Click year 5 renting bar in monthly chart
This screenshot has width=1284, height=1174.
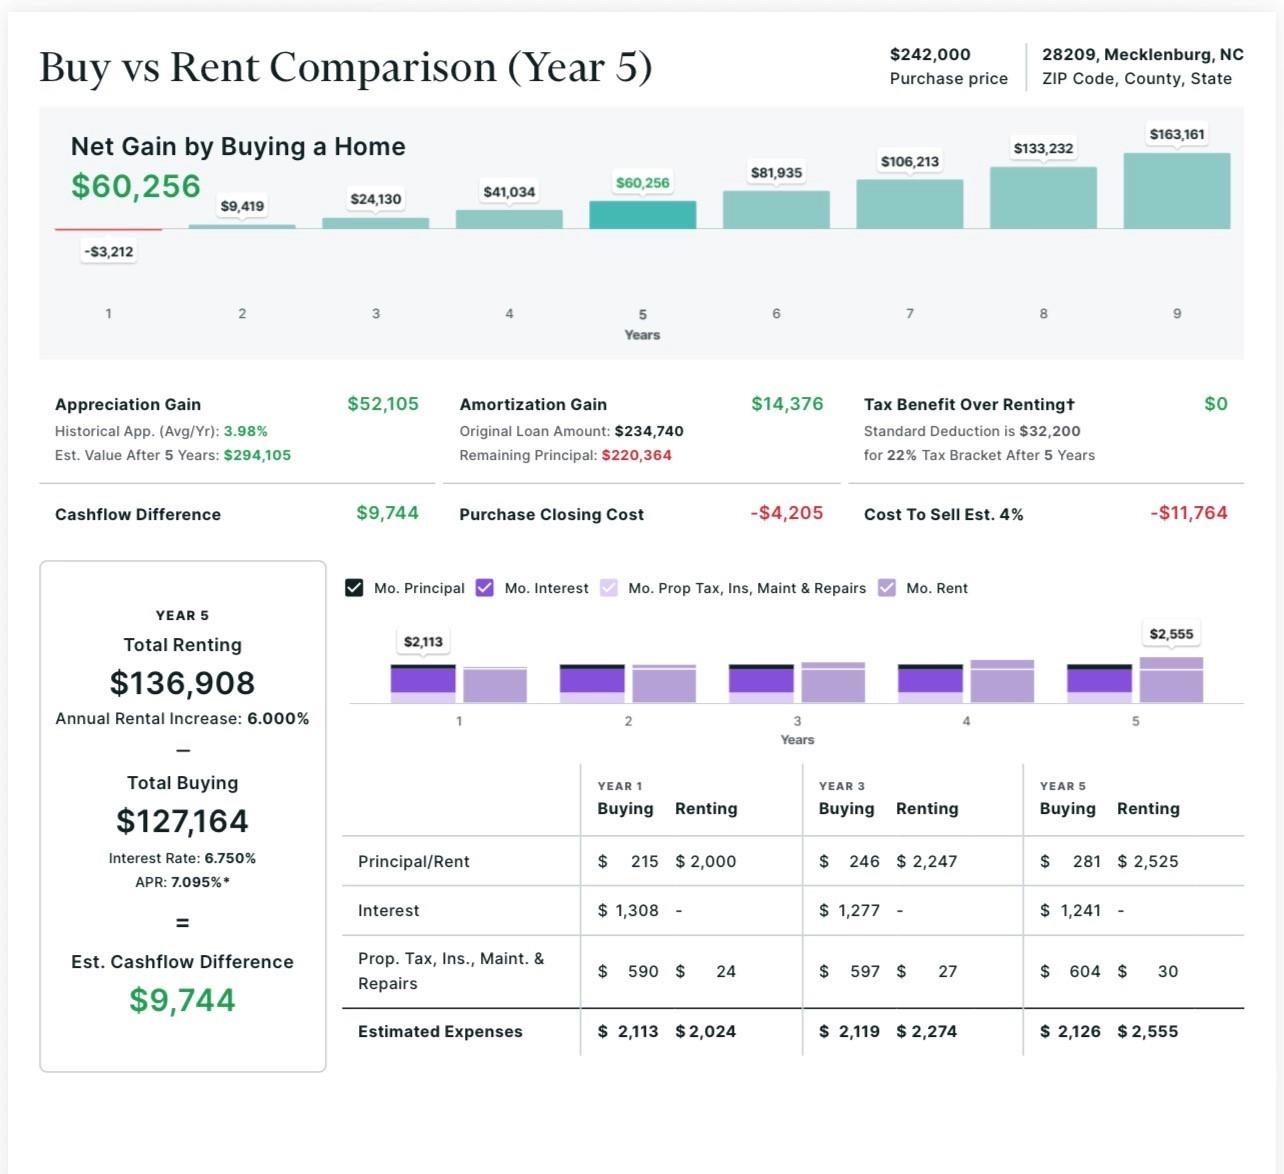[x=1171, y=680]
